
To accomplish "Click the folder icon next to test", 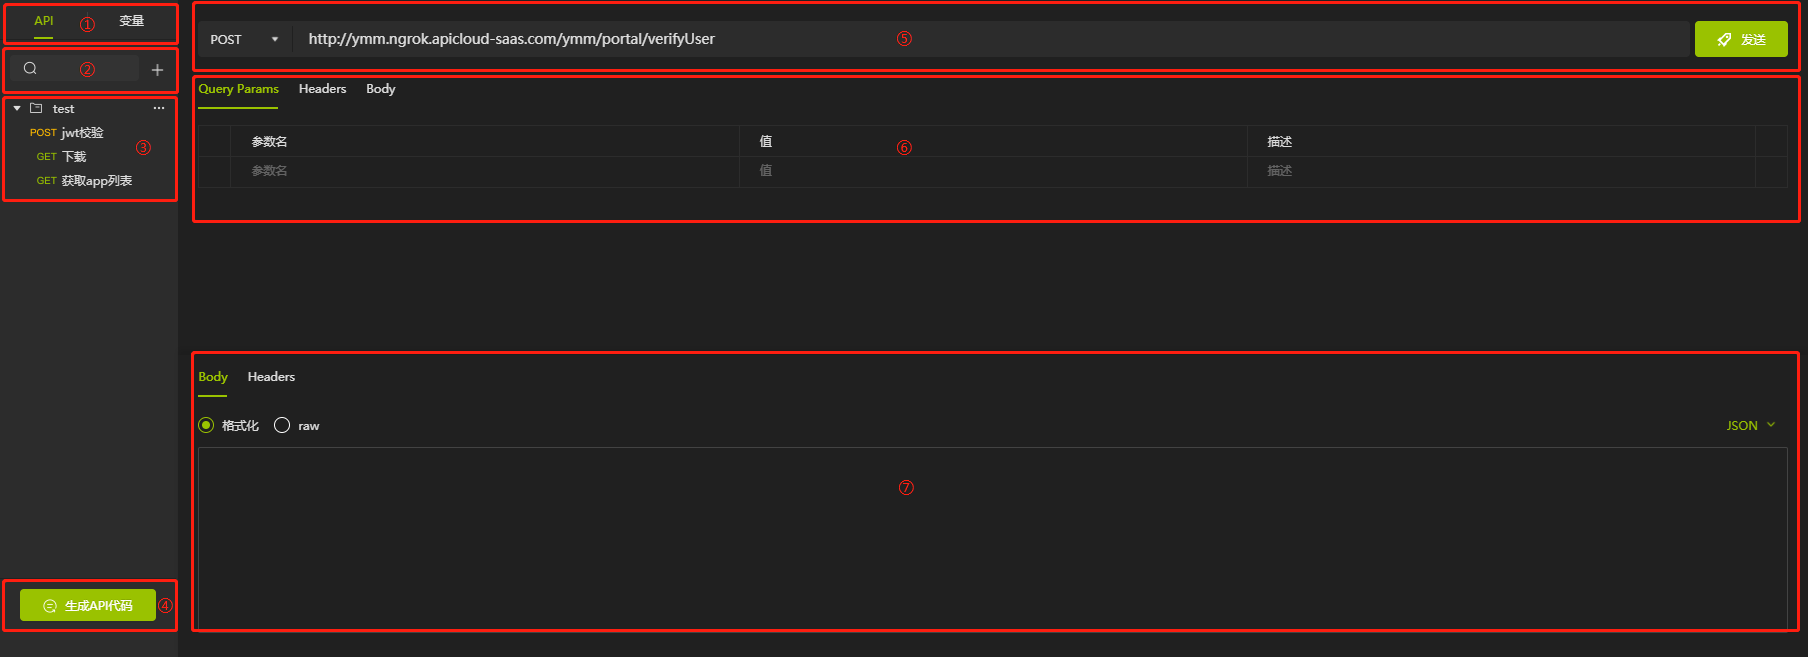I will 36,108.
